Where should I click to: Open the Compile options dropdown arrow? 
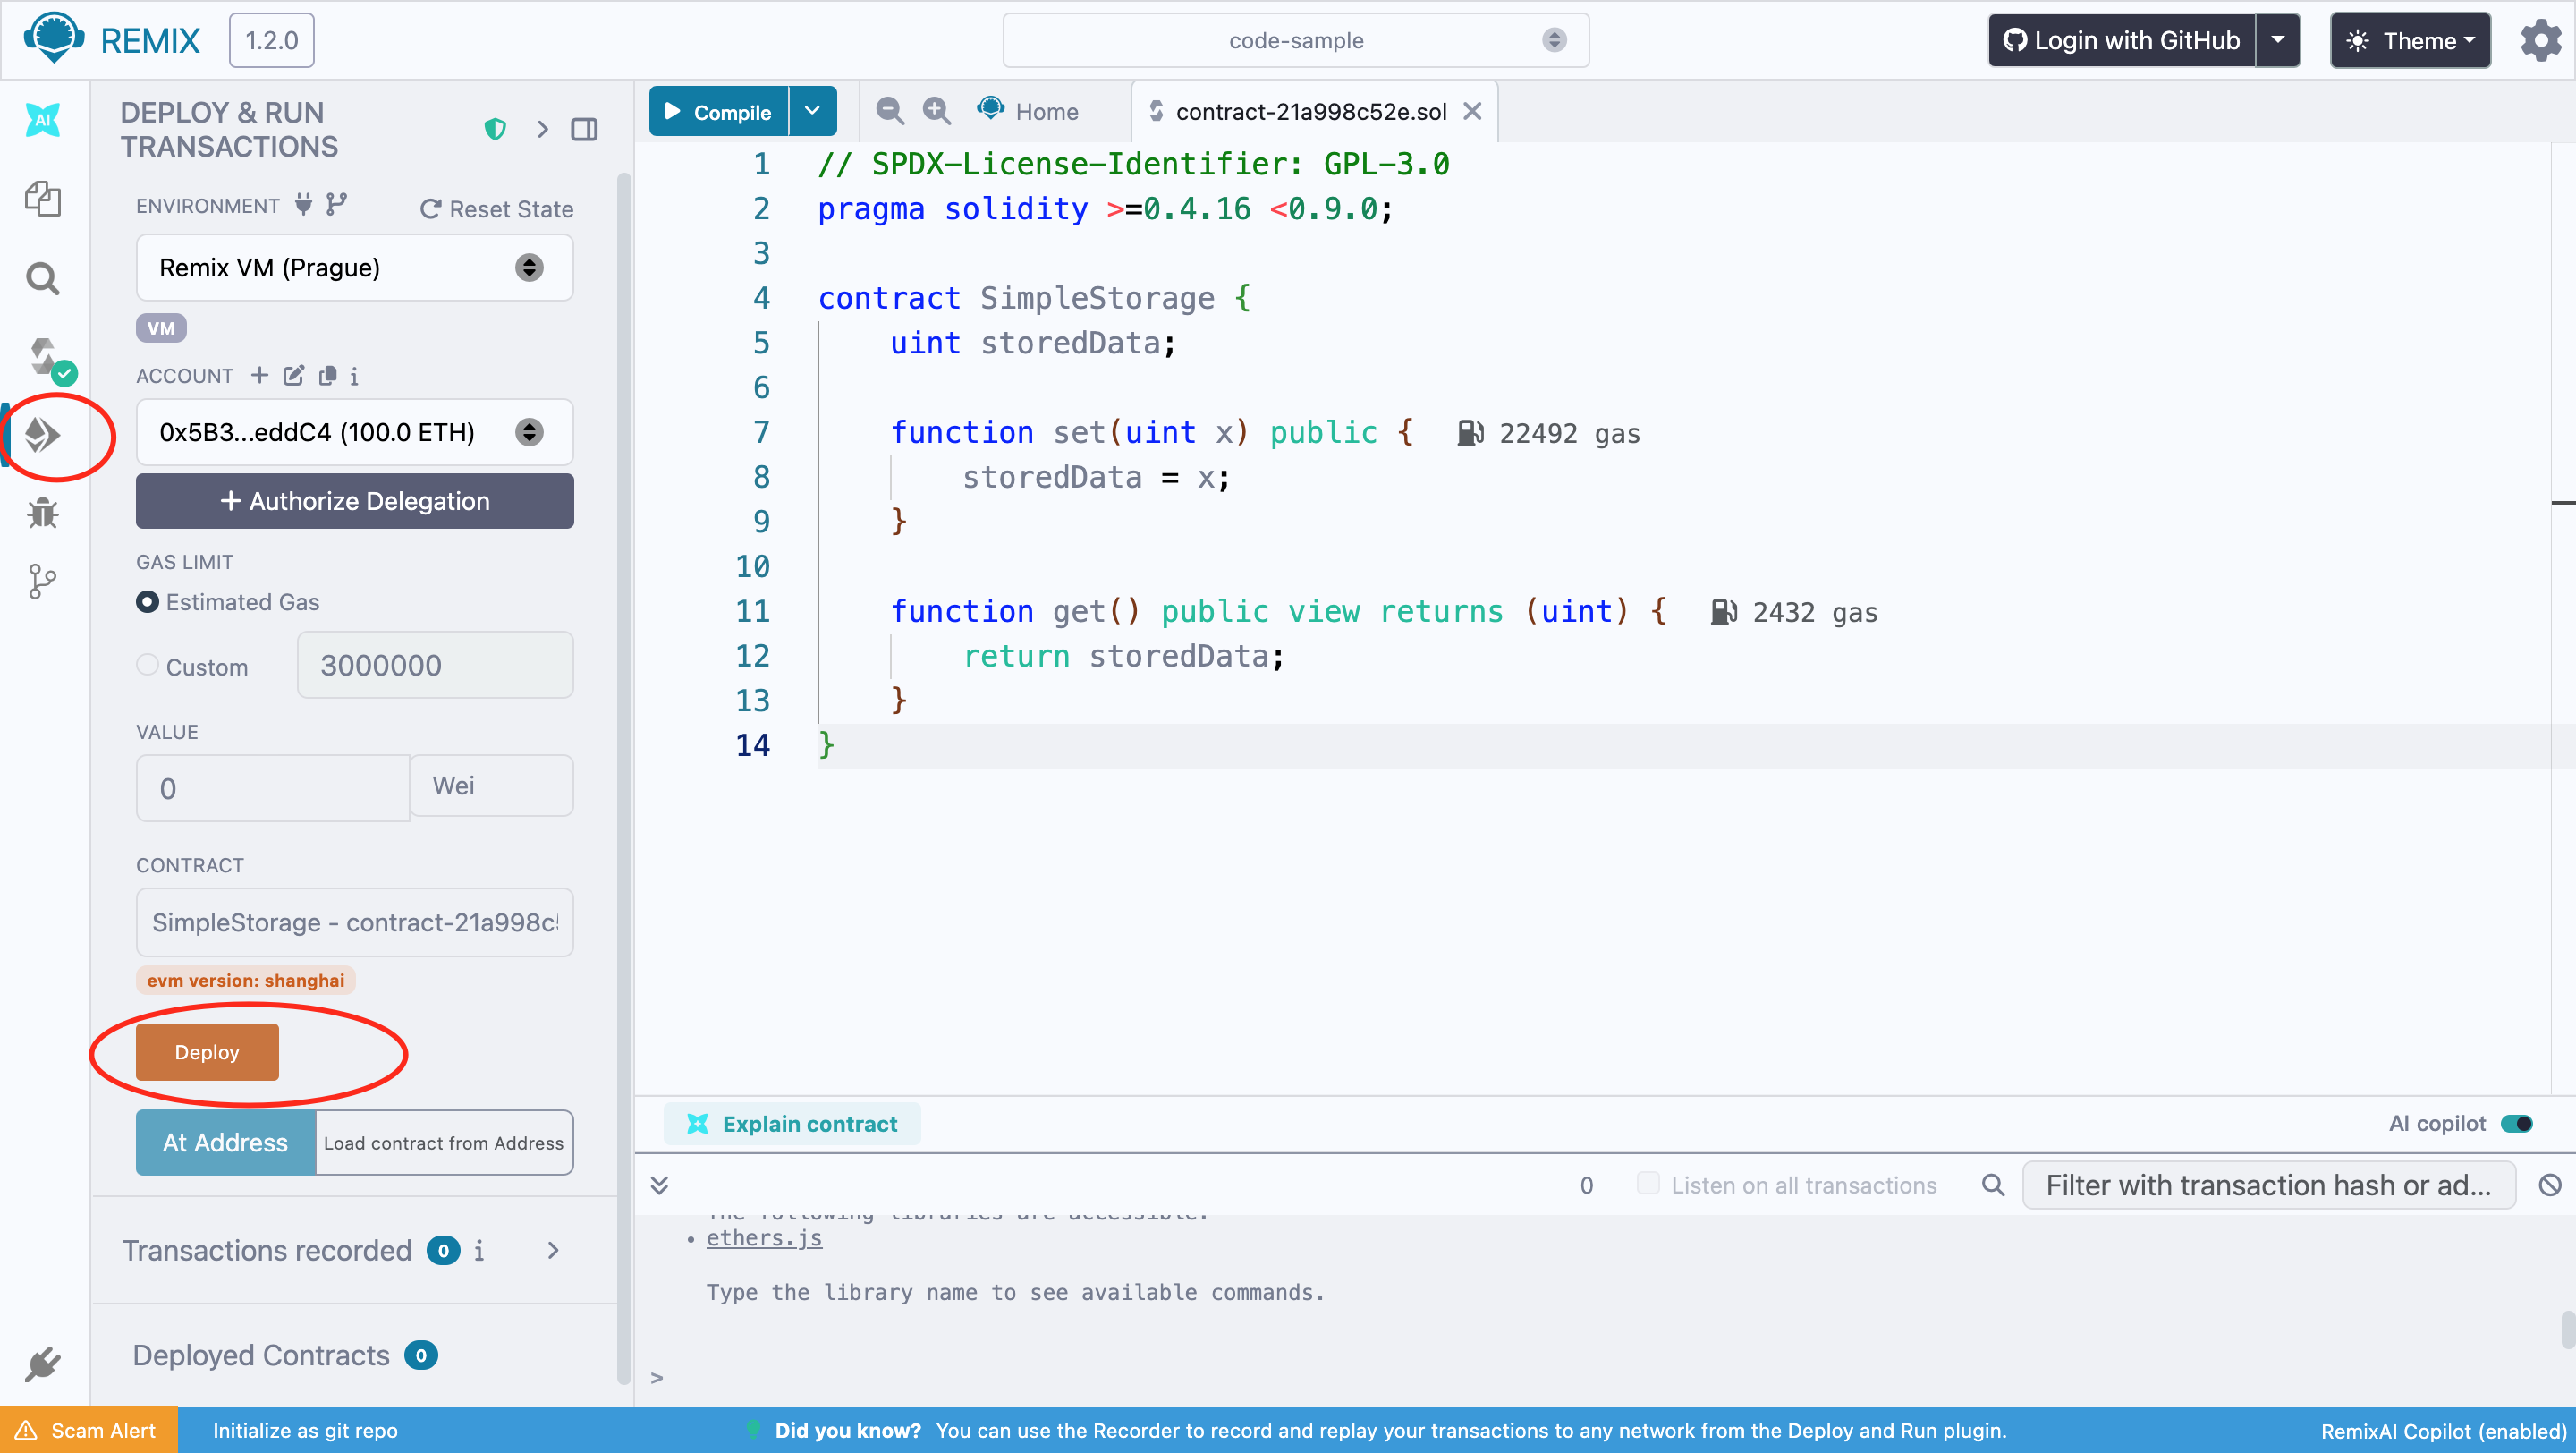click(x=812, y=111)
